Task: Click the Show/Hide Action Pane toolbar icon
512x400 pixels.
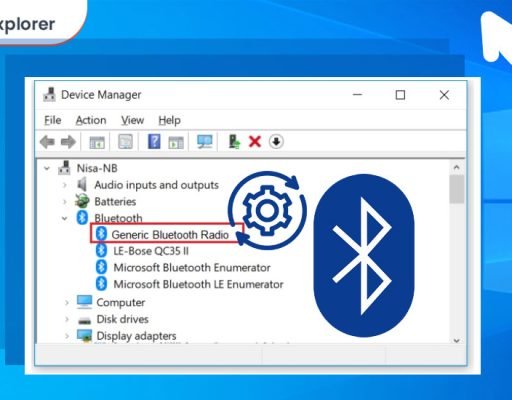Action: (x=176, y=142)
